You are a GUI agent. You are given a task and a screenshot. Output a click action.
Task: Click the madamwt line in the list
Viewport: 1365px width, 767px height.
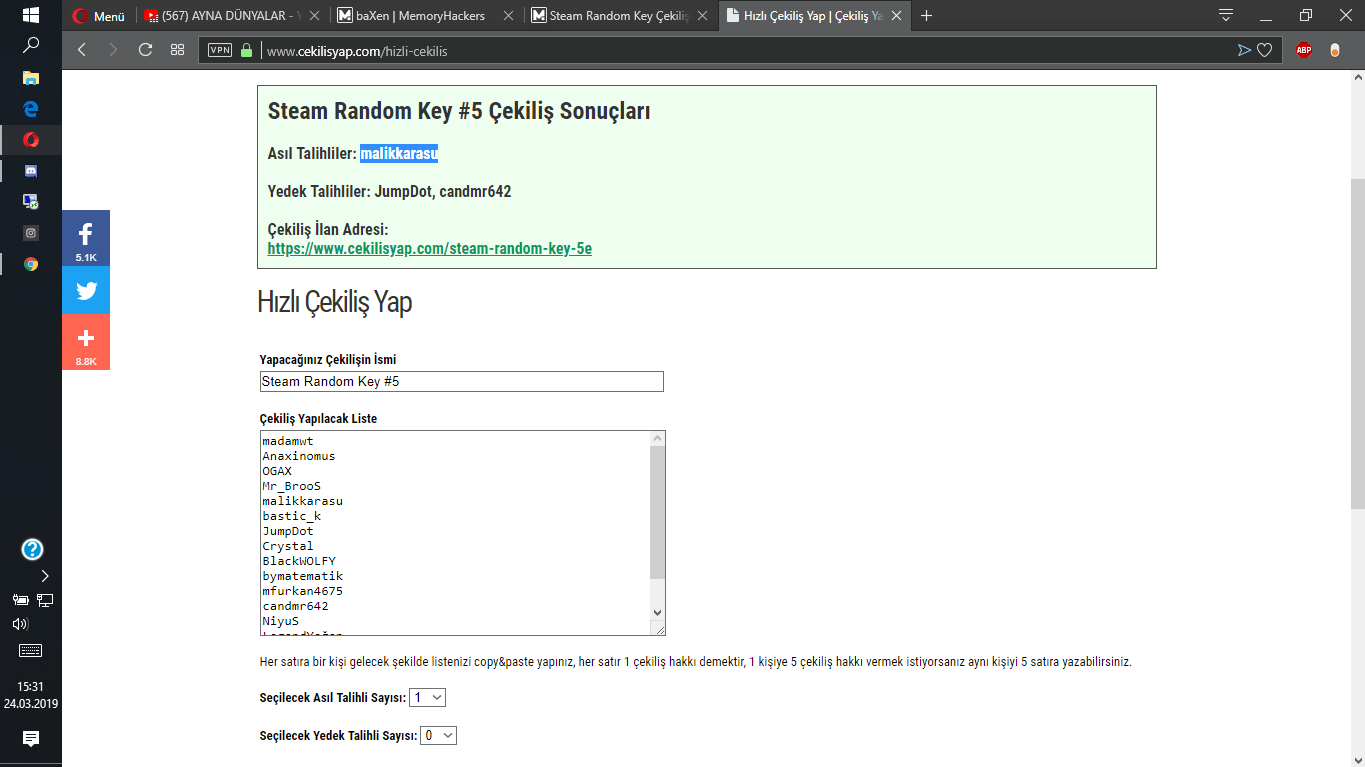[x=288, y=441]
